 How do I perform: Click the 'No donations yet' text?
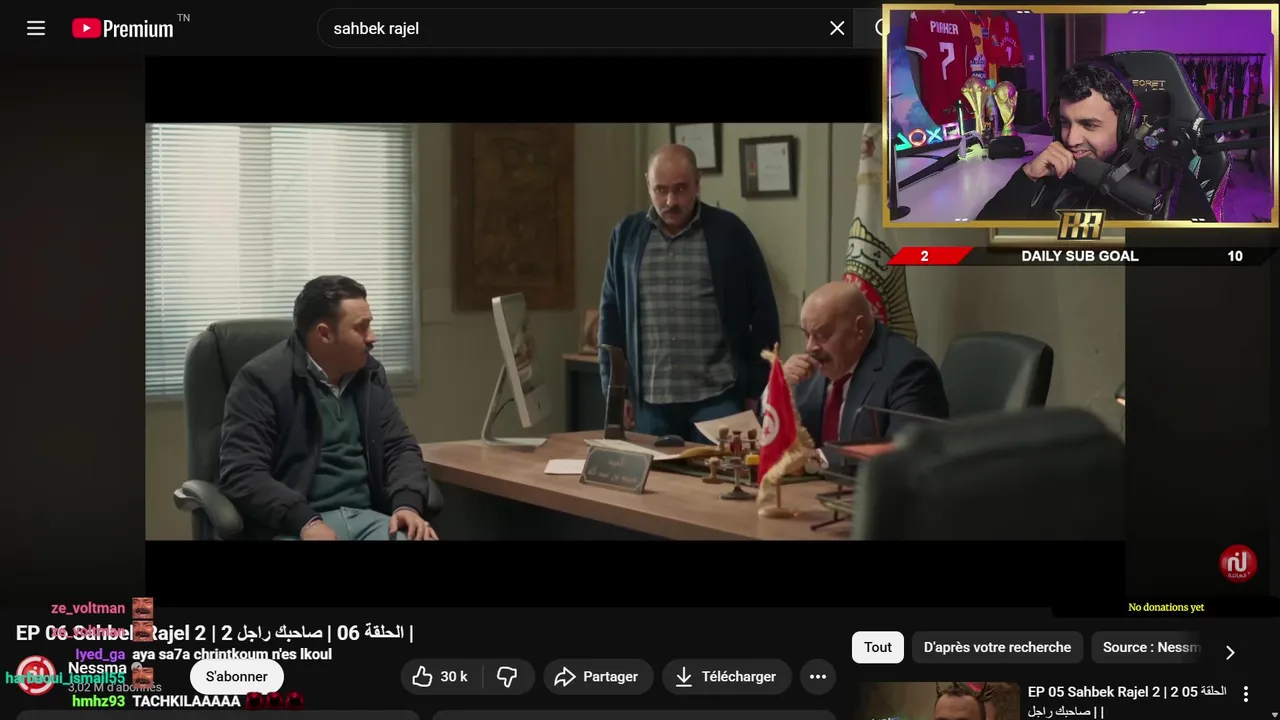tap(1166, 607)
